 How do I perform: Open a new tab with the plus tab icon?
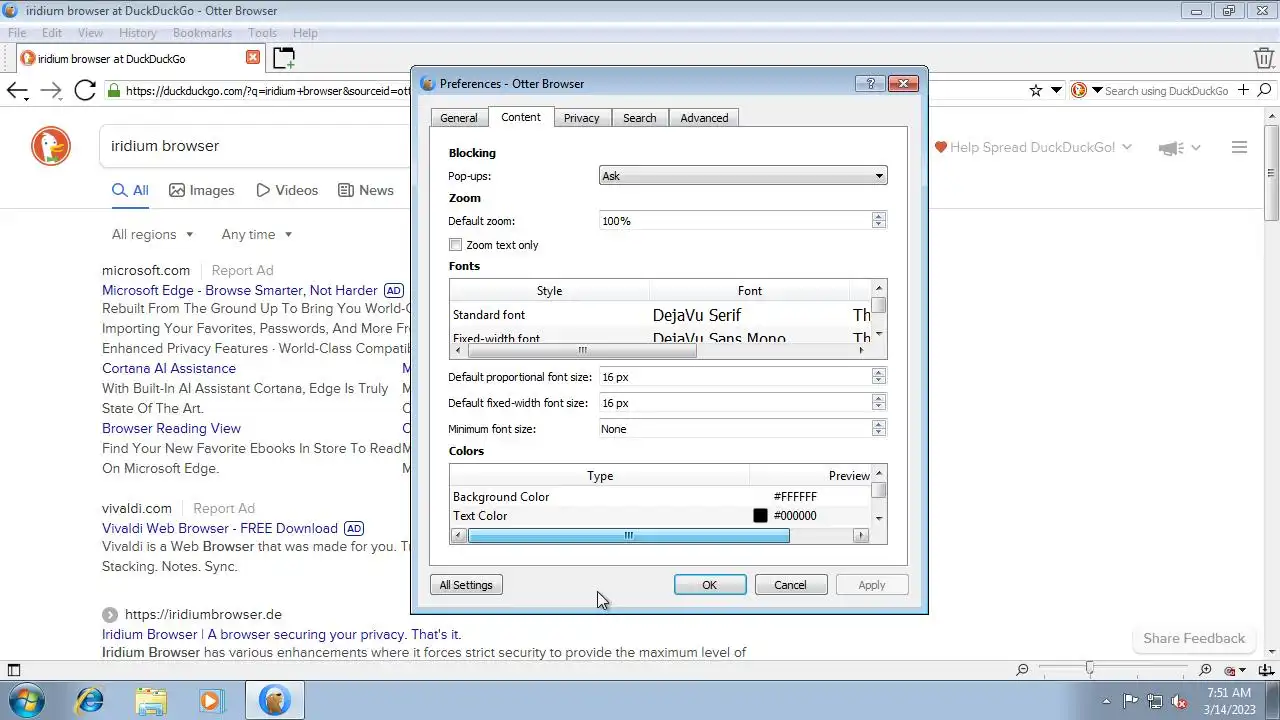click(x=284, y=58)
